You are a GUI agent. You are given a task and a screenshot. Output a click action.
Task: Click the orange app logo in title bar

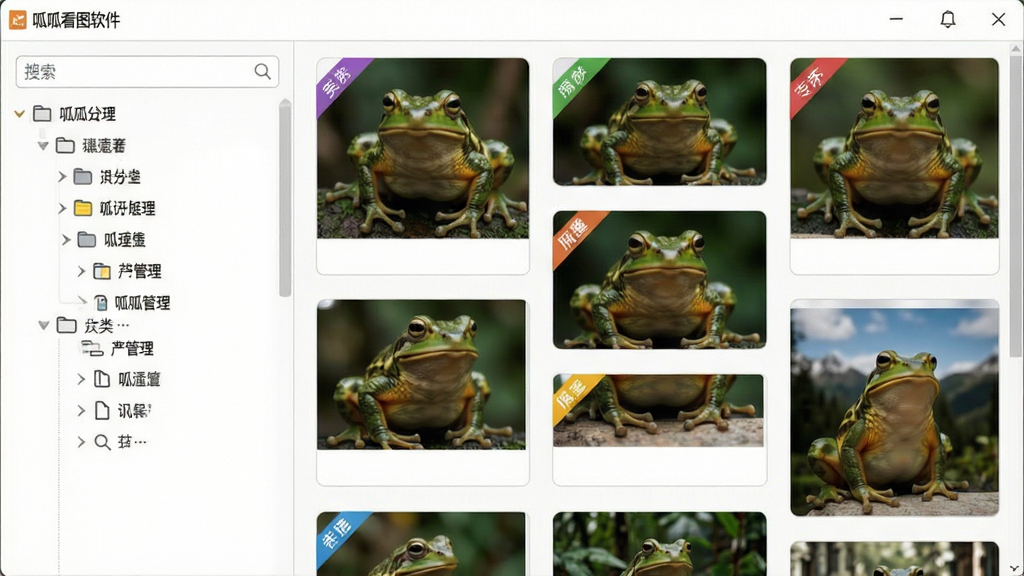[18, 20]
